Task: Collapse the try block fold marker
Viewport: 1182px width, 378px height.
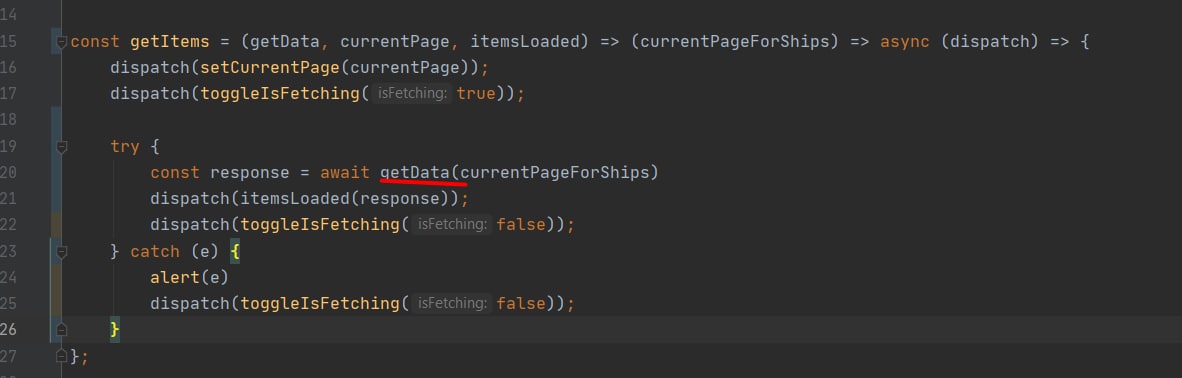Action: click(x=62, y=146)
